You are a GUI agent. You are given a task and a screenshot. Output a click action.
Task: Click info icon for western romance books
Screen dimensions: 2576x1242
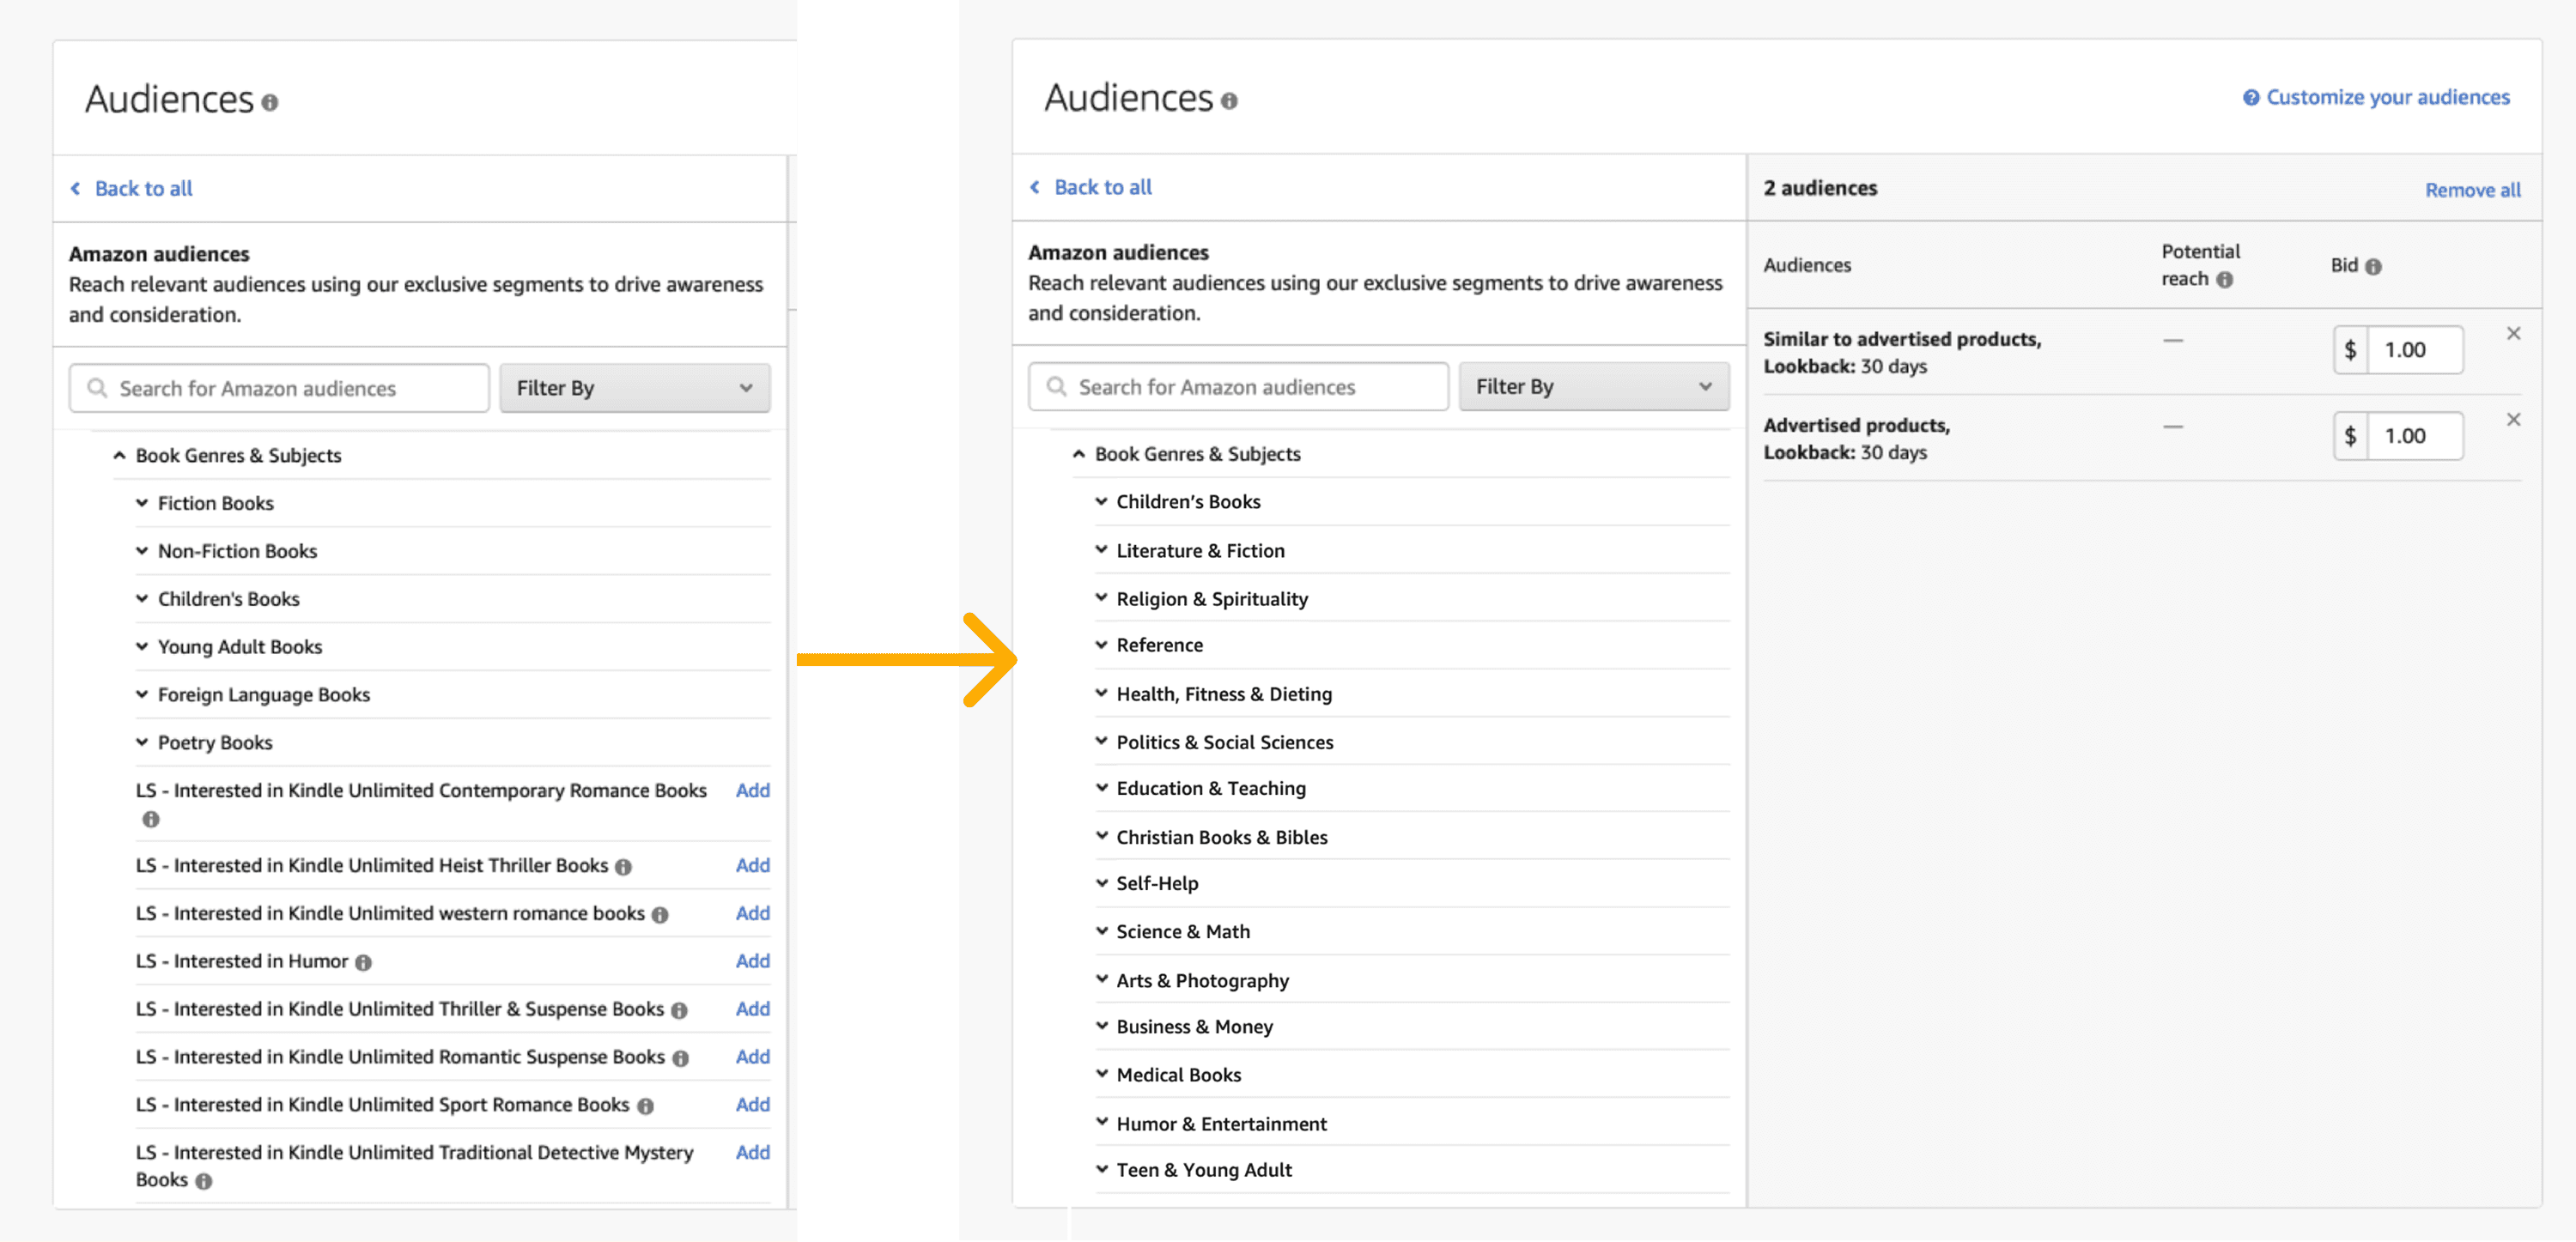pos(660,915)
